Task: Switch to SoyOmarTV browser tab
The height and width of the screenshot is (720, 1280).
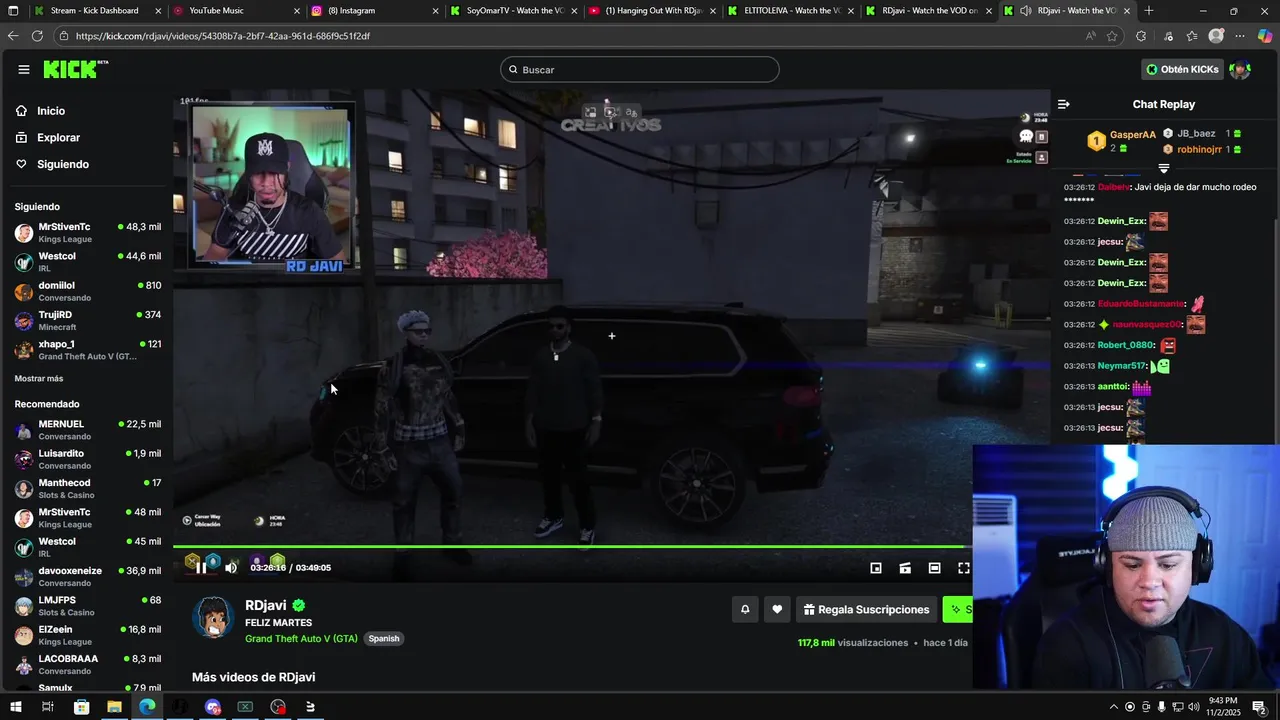Action: tap(512, 11)
